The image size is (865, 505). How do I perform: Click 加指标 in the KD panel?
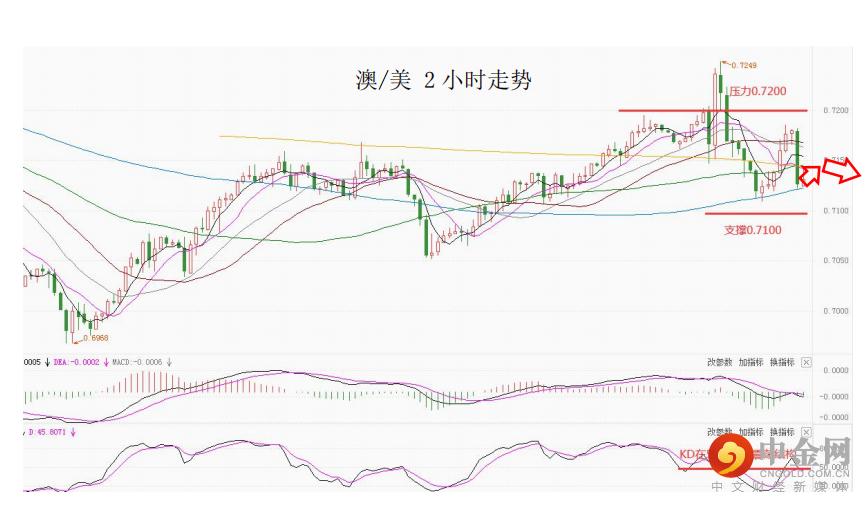[x=751, y=432]
